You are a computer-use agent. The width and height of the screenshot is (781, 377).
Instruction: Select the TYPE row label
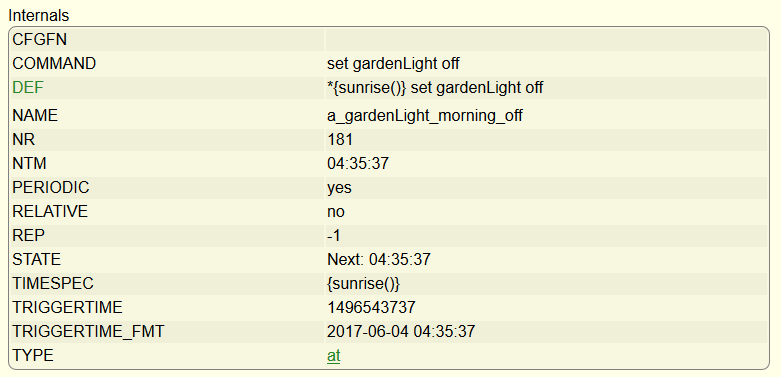tap(33, 356)
